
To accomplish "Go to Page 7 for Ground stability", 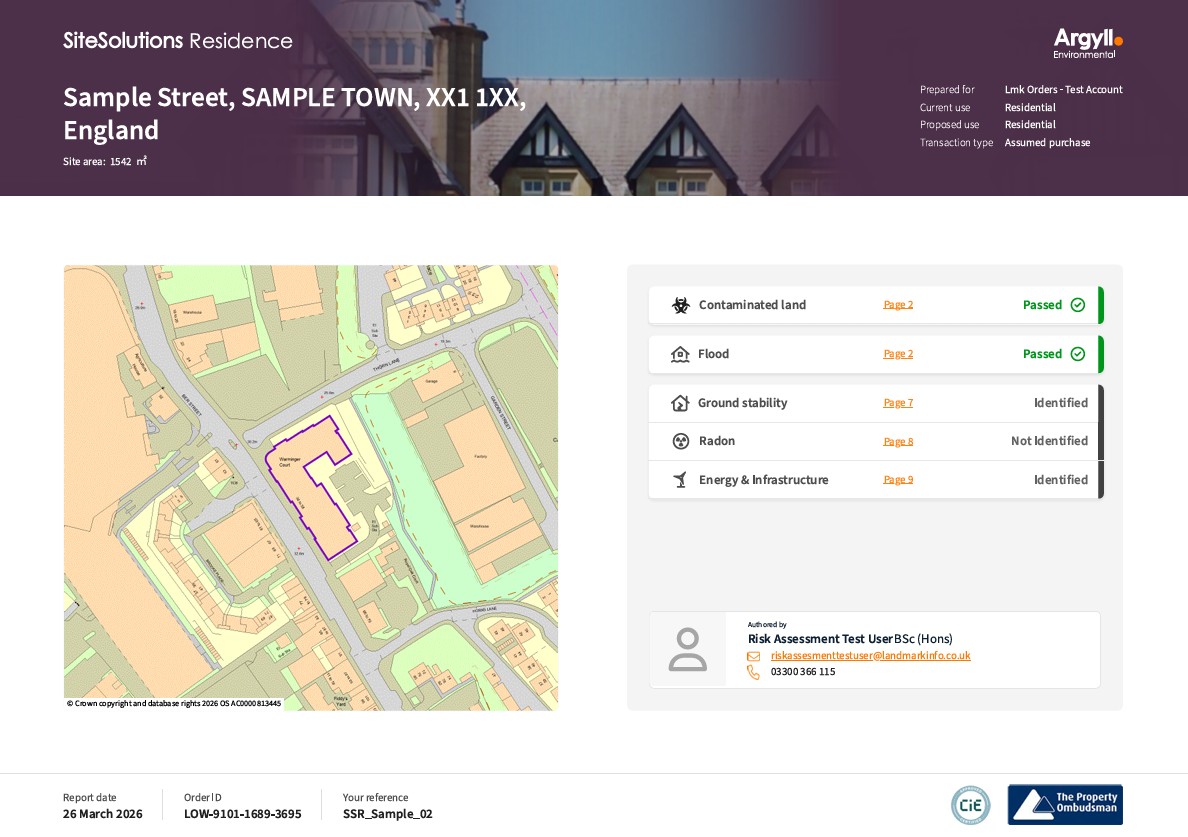I will click(x=898, y=403).
